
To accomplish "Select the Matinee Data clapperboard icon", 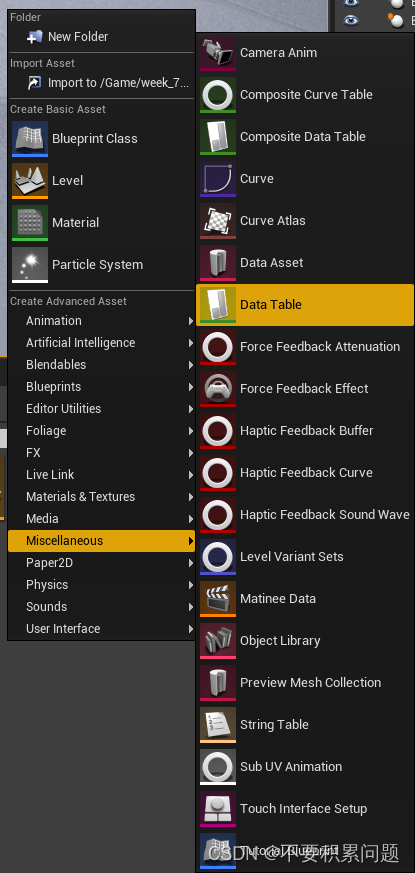I will [218, 599].
